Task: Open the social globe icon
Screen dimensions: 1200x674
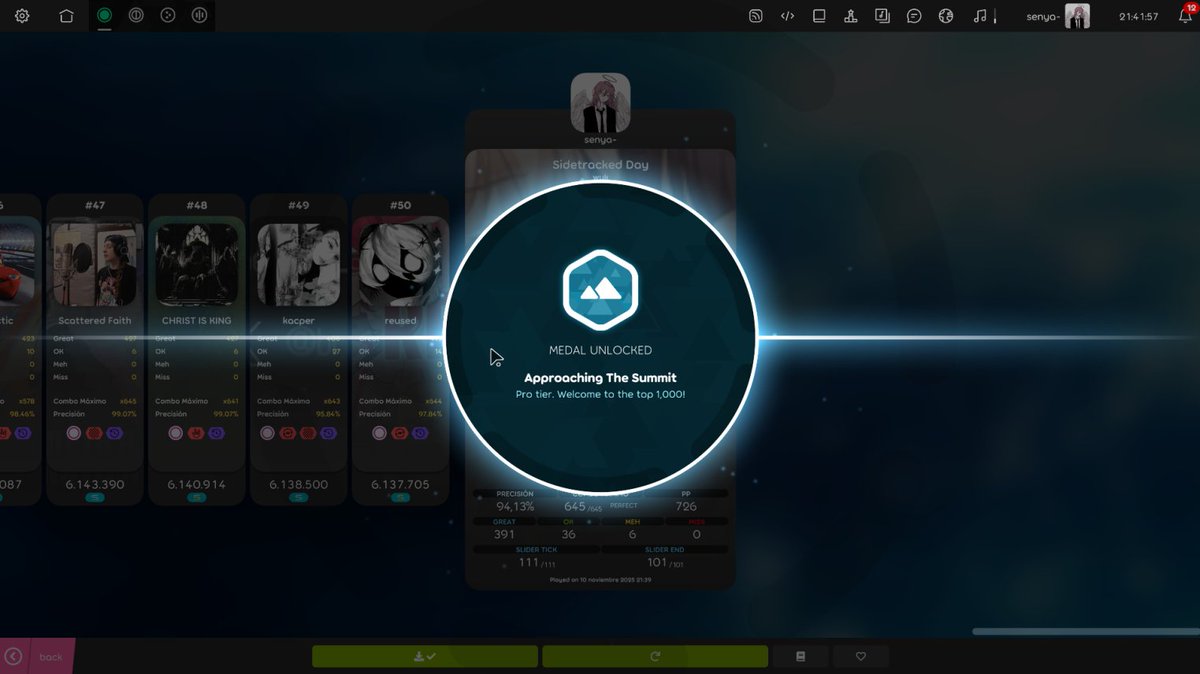Action: pyautogui.click(x=945, y=16)
